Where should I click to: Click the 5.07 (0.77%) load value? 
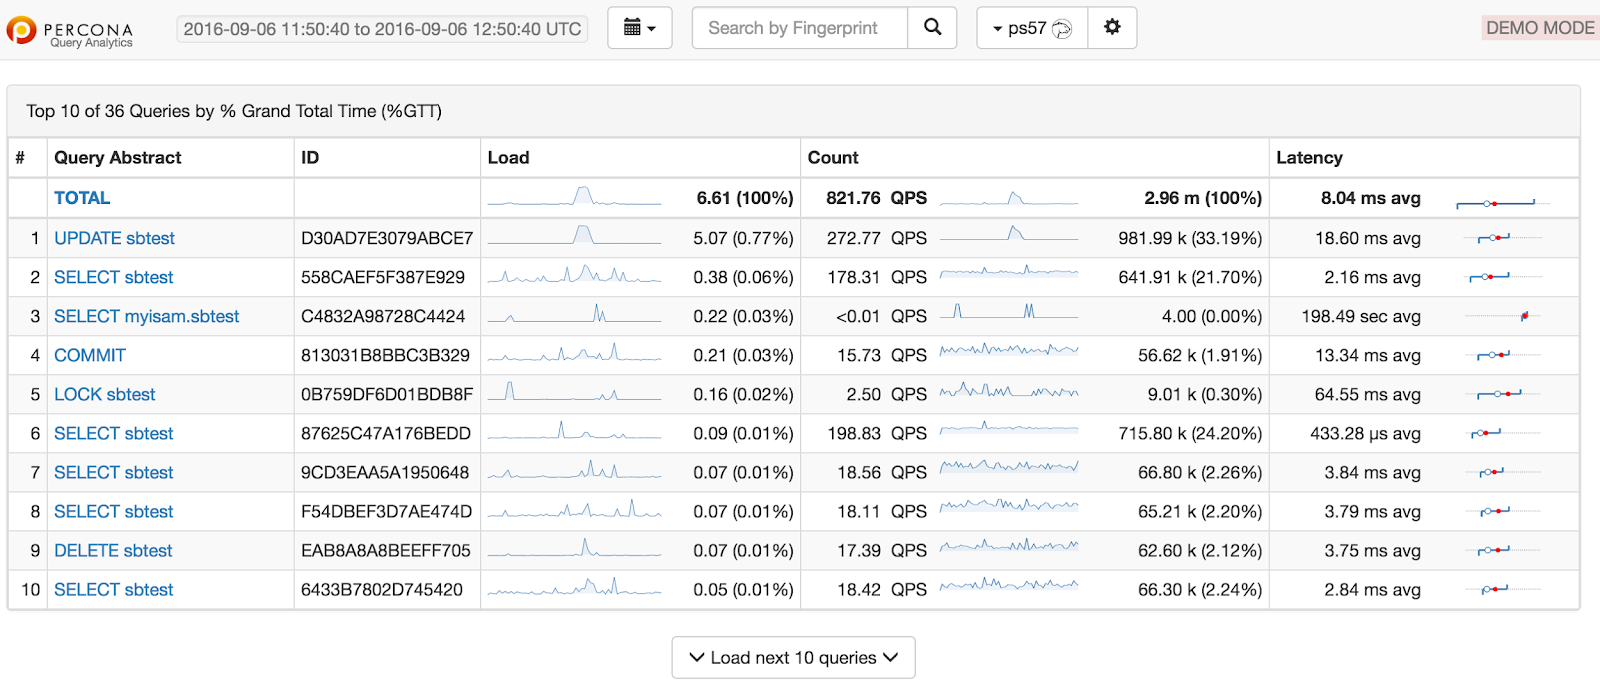pos(743,238)
